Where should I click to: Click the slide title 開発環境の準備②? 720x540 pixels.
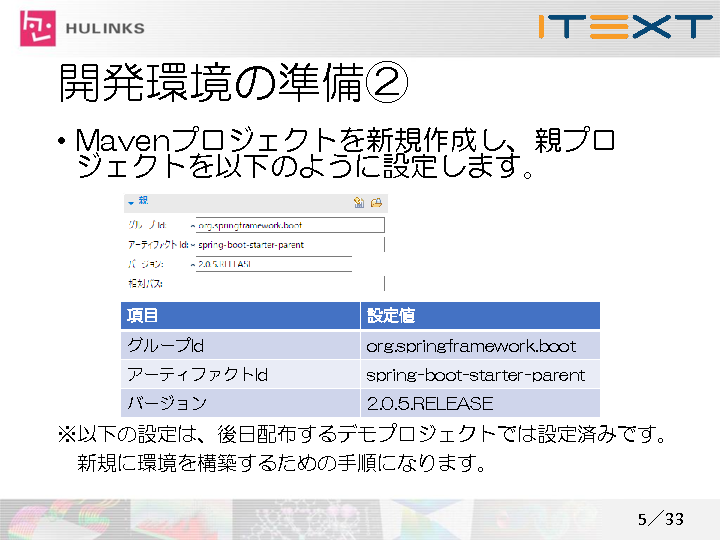tap(232, 86)
